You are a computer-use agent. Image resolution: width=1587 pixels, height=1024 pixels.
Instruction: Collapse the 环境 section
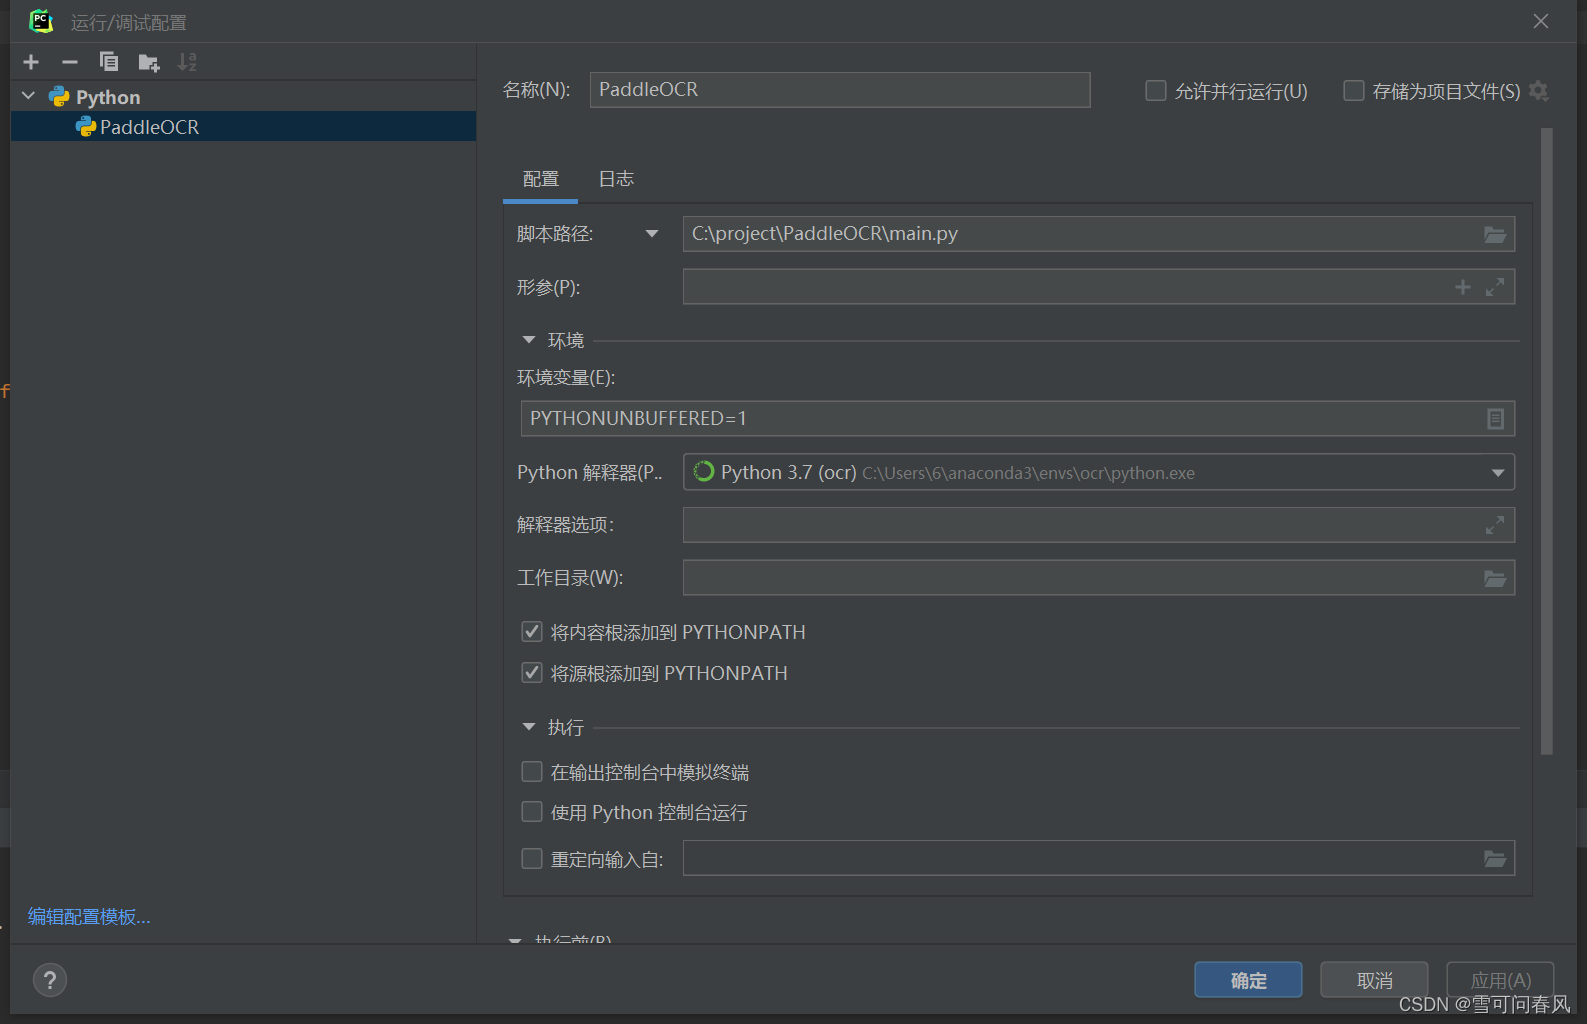tap(529, 340)
